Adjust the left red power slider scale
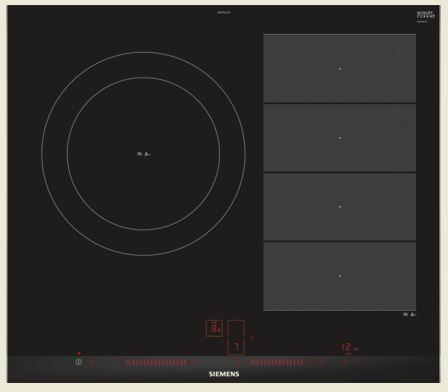448x392 pixels. point(156,363)
